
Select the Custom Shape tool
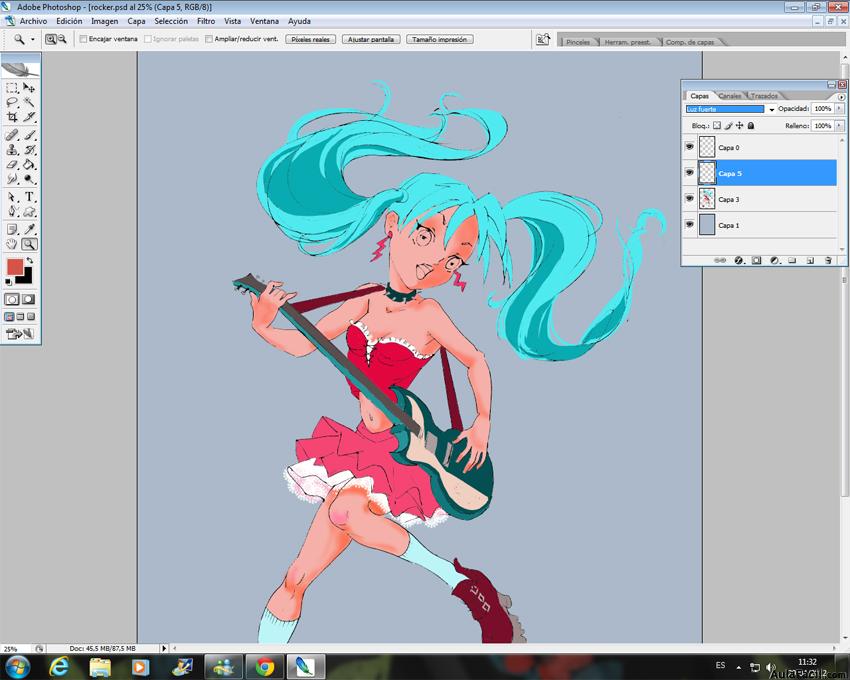pos(29,211)
